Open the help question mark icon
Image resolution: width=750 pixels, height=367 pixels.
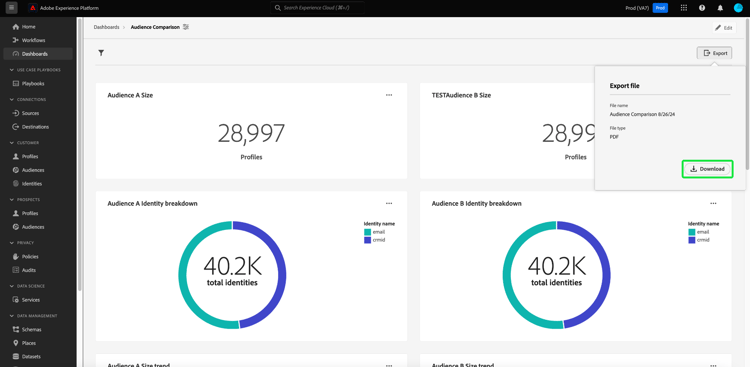tap(702, 8)
